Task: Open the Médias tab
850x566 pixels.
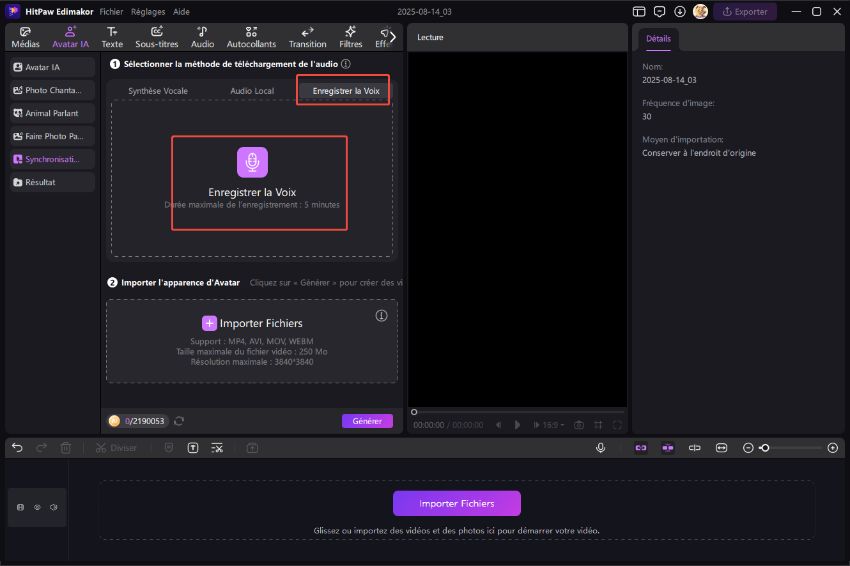Action: click(x=25, y=37)
